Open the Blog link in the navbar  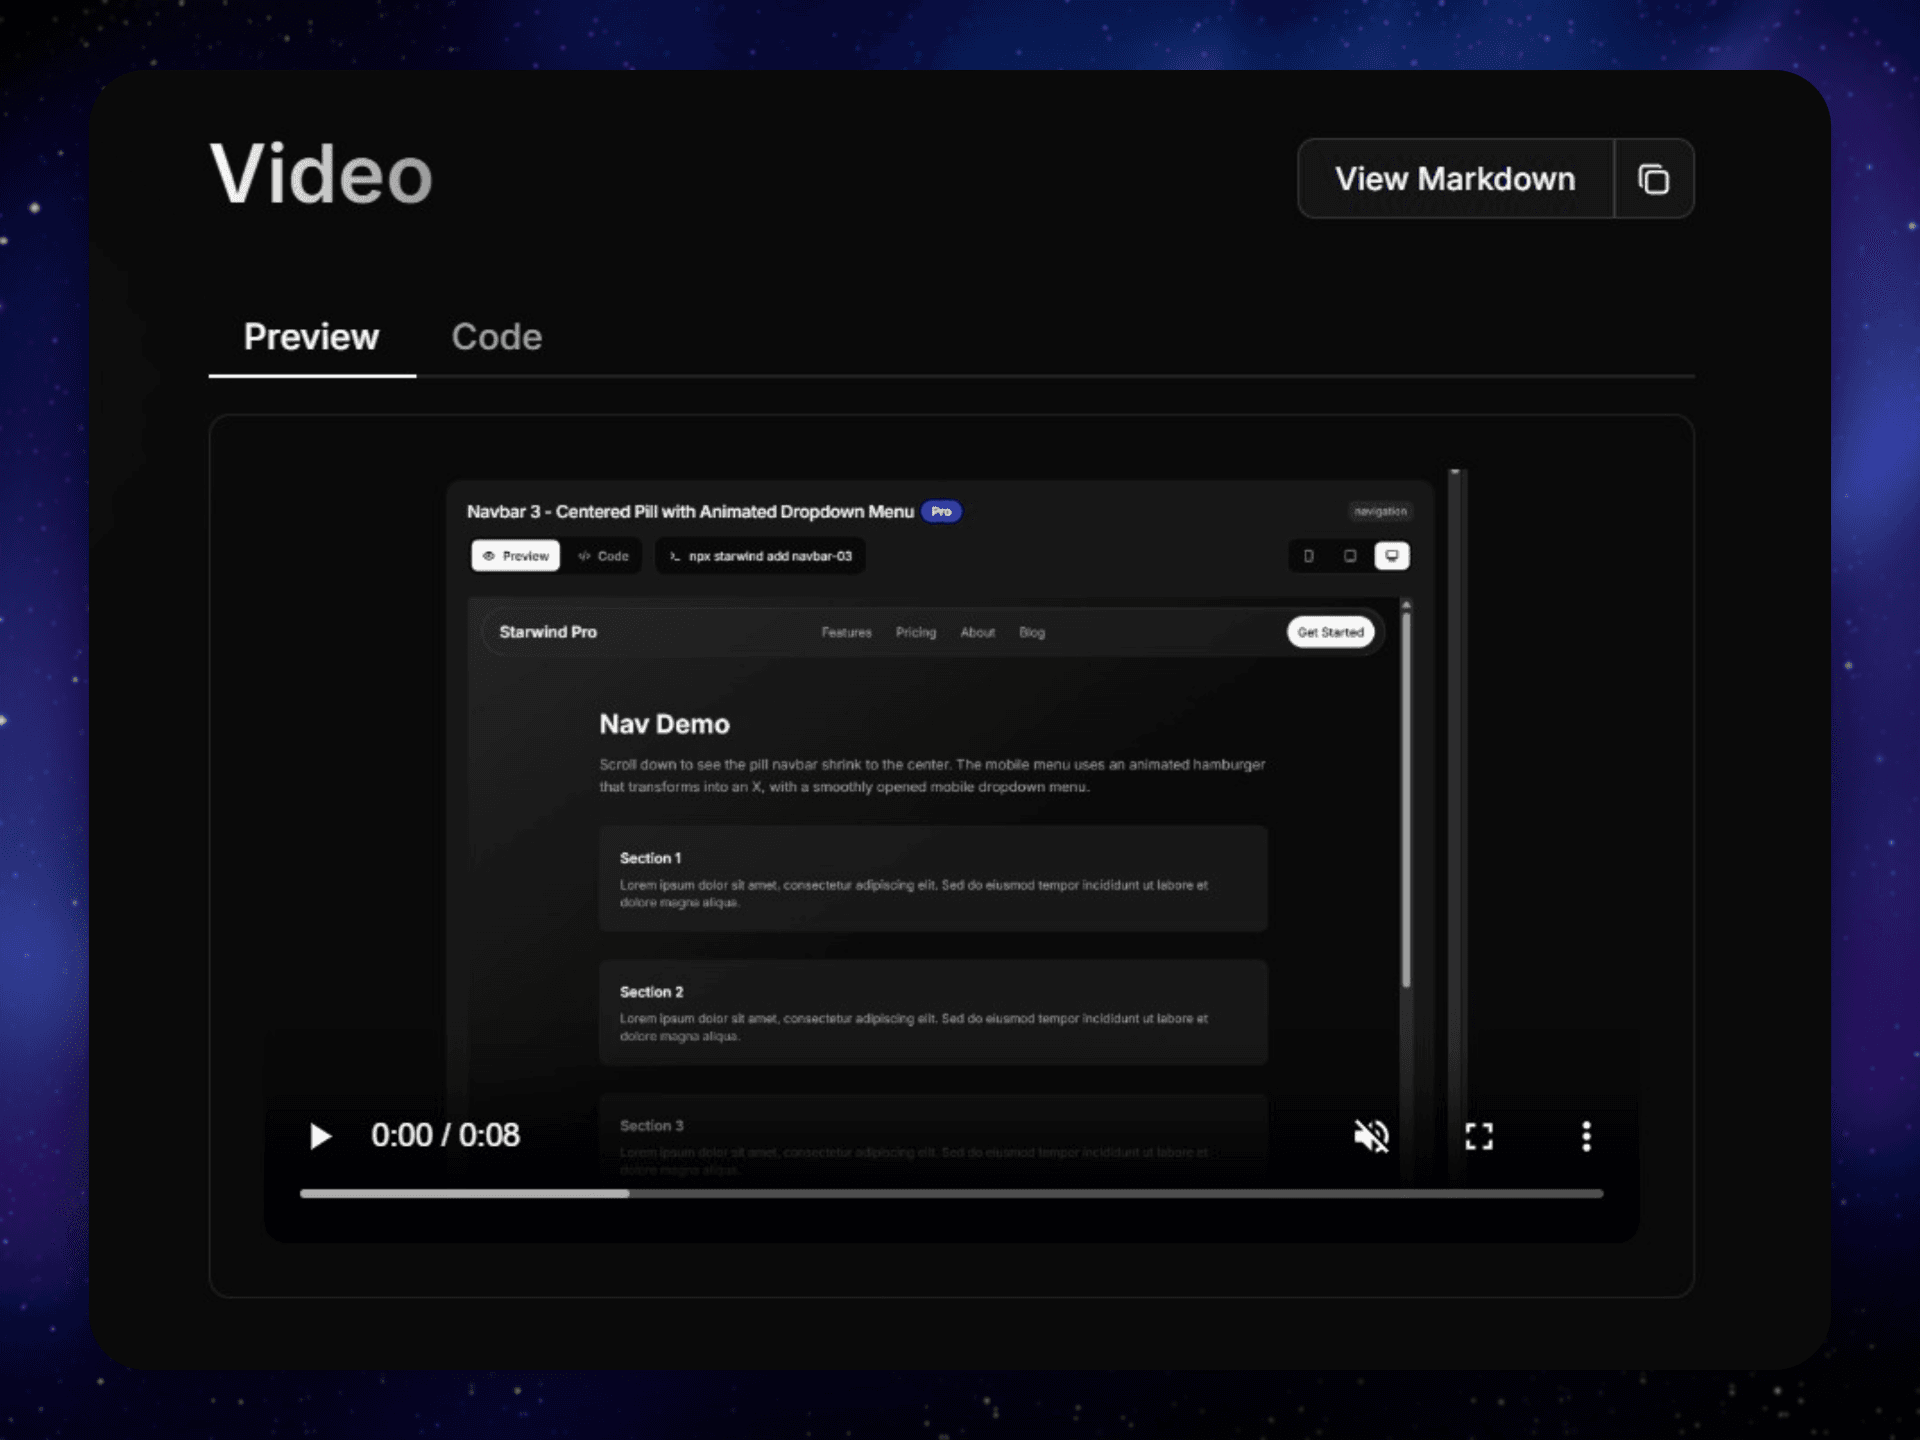1032,632
